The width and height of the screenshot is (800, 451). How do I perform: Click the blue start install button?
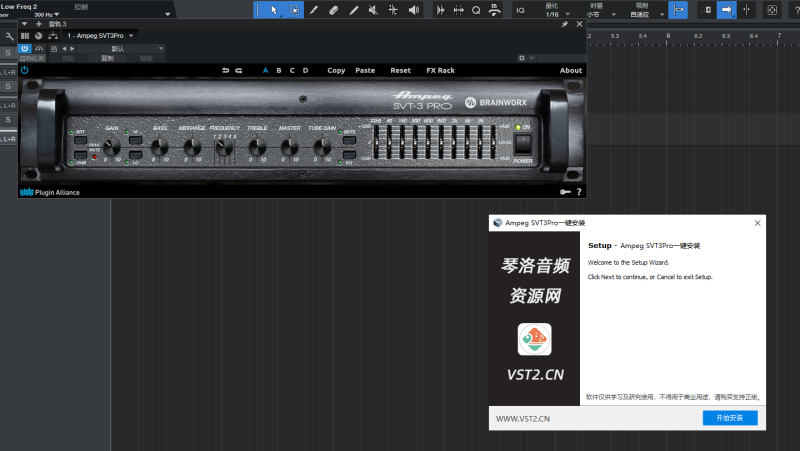pos(730,418)
